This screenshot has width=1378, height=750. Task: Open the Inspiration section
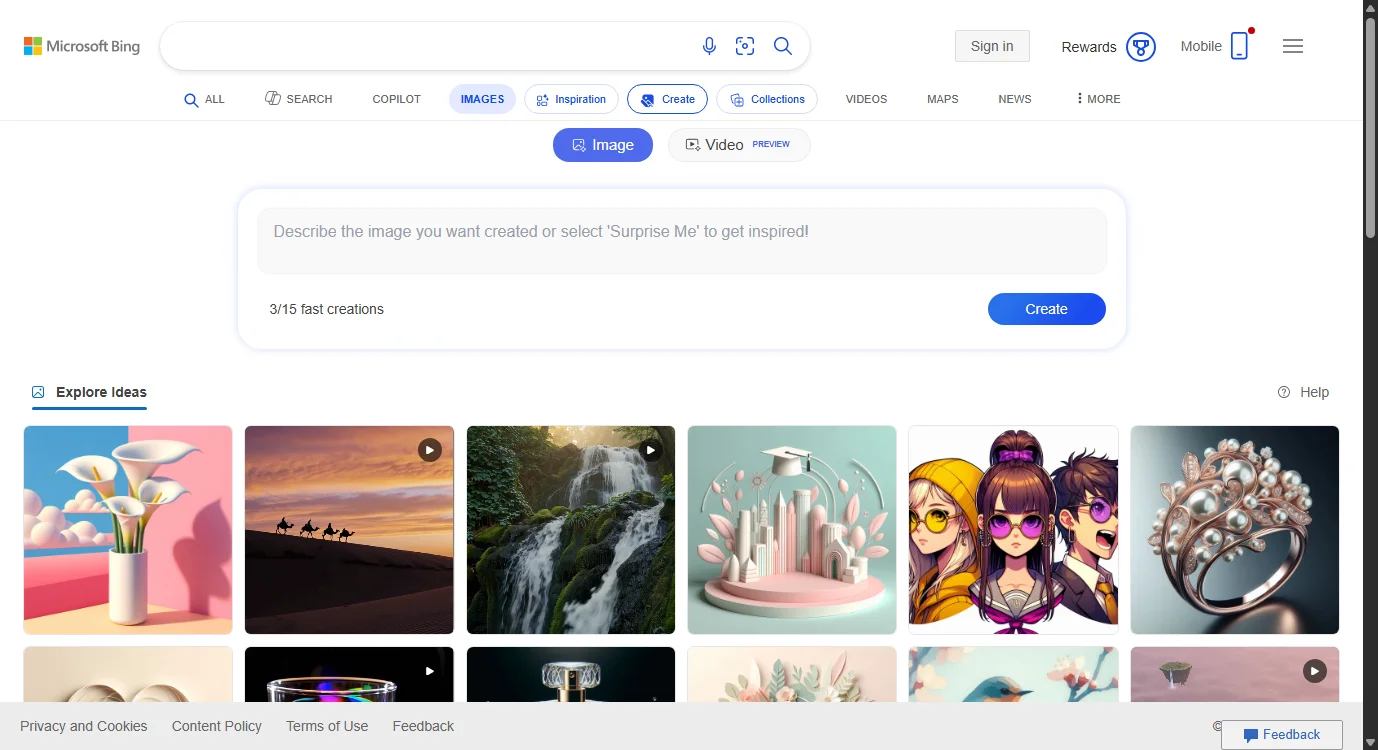click(571, 98)
